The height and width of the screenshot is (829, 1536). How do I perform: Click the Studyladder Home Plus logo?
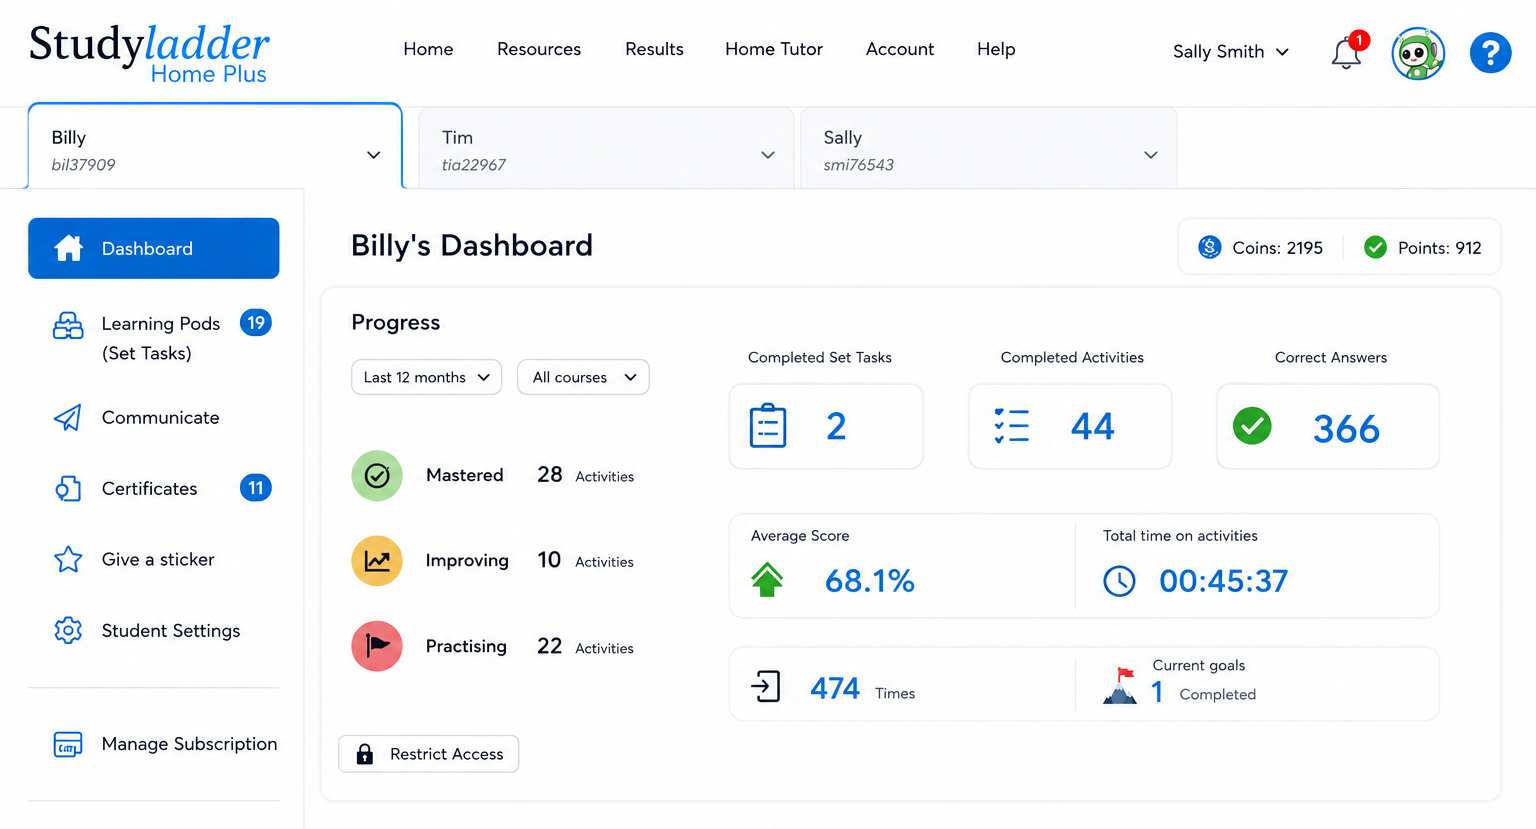149,54
